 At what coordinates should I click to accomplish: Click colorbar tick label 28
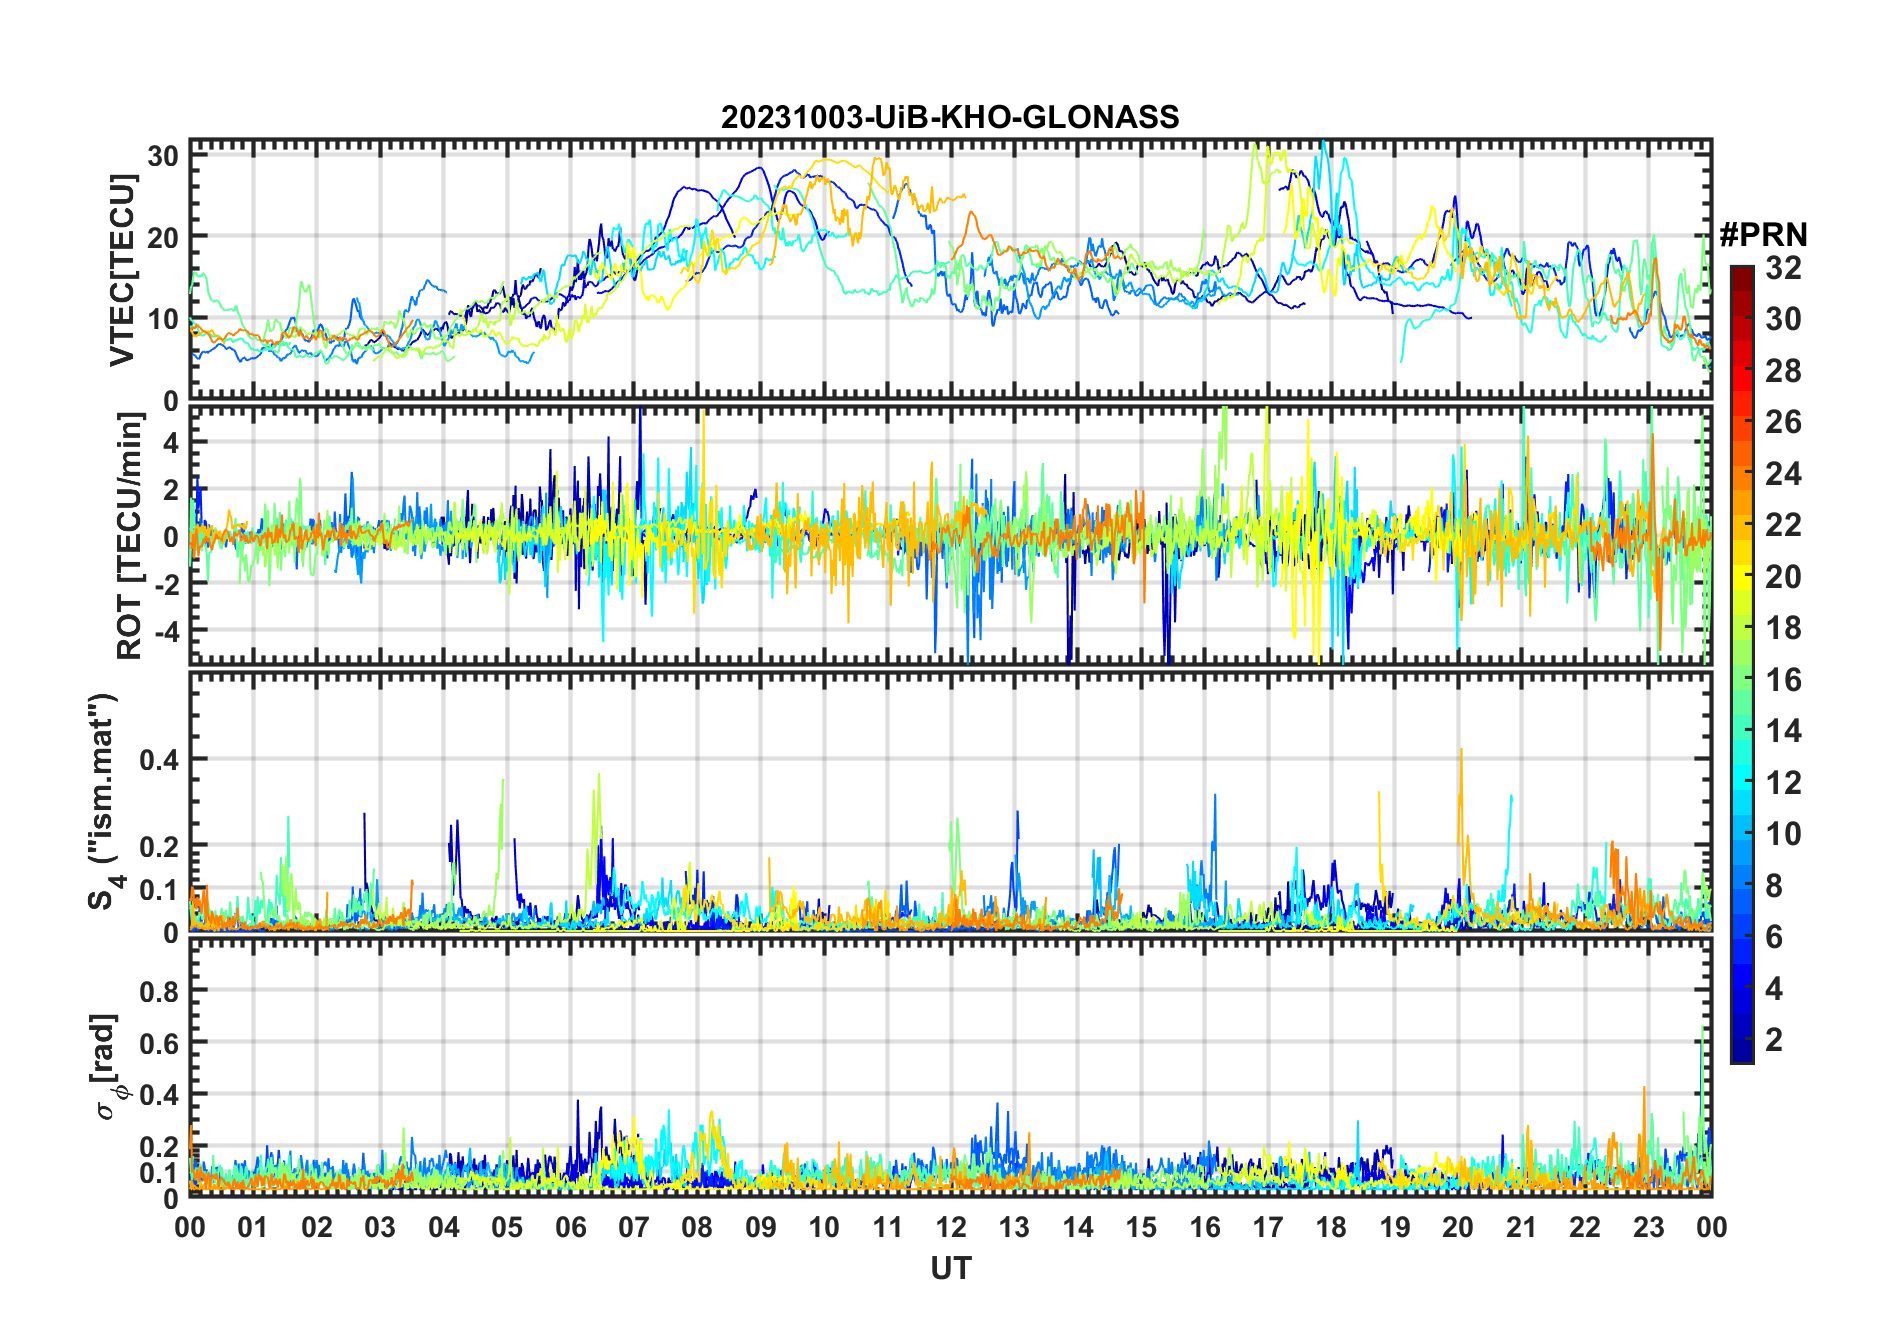pos(1783,370)
